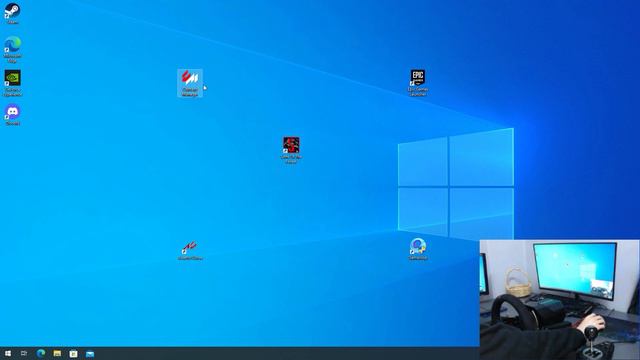Open the Steam desktop shortcut

[12, 13]
